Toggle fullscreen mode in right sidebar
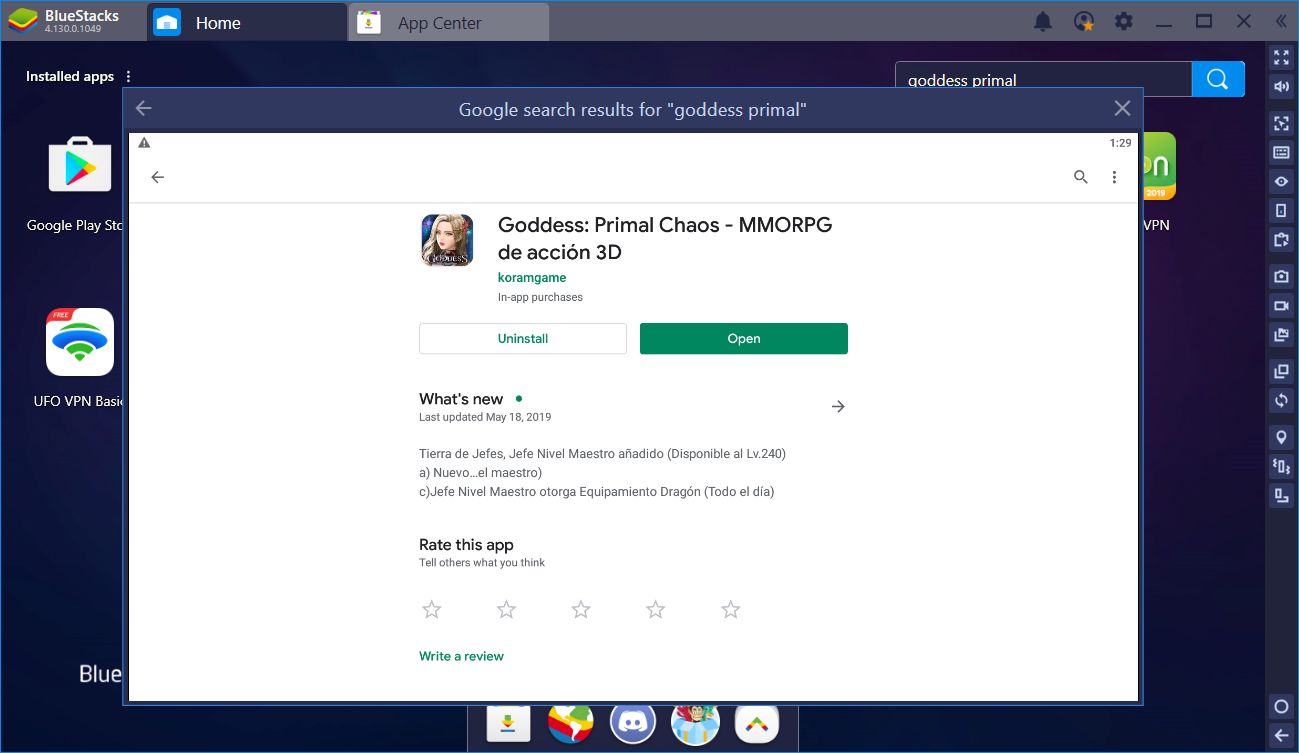 1281,57
